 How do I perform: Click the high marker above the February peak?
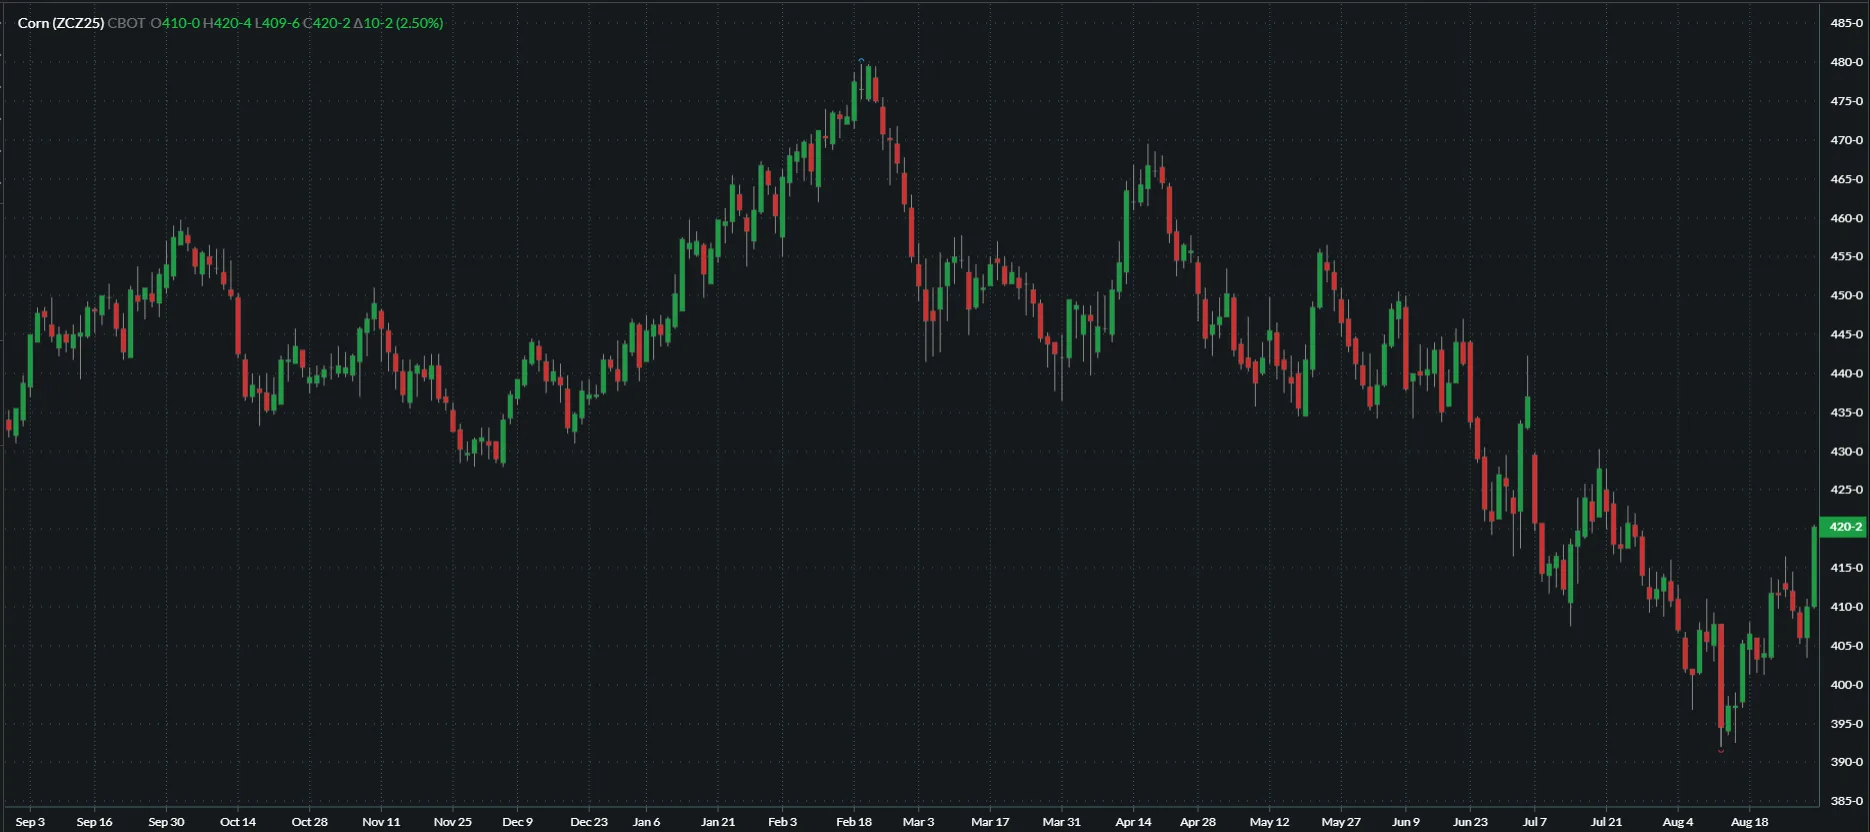point(861,61)
